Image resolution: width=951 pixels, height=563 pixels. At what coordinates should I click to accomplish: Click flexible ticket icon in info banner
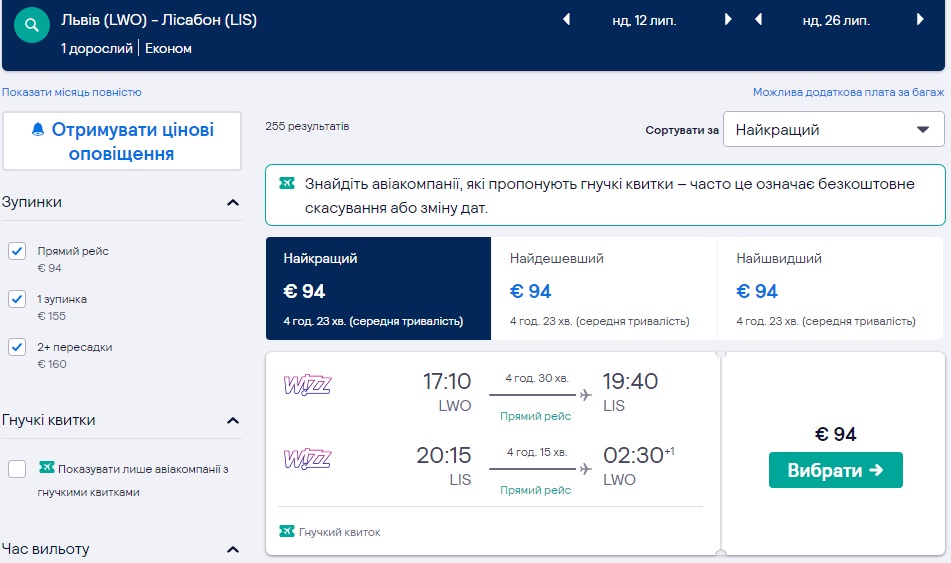287,183
